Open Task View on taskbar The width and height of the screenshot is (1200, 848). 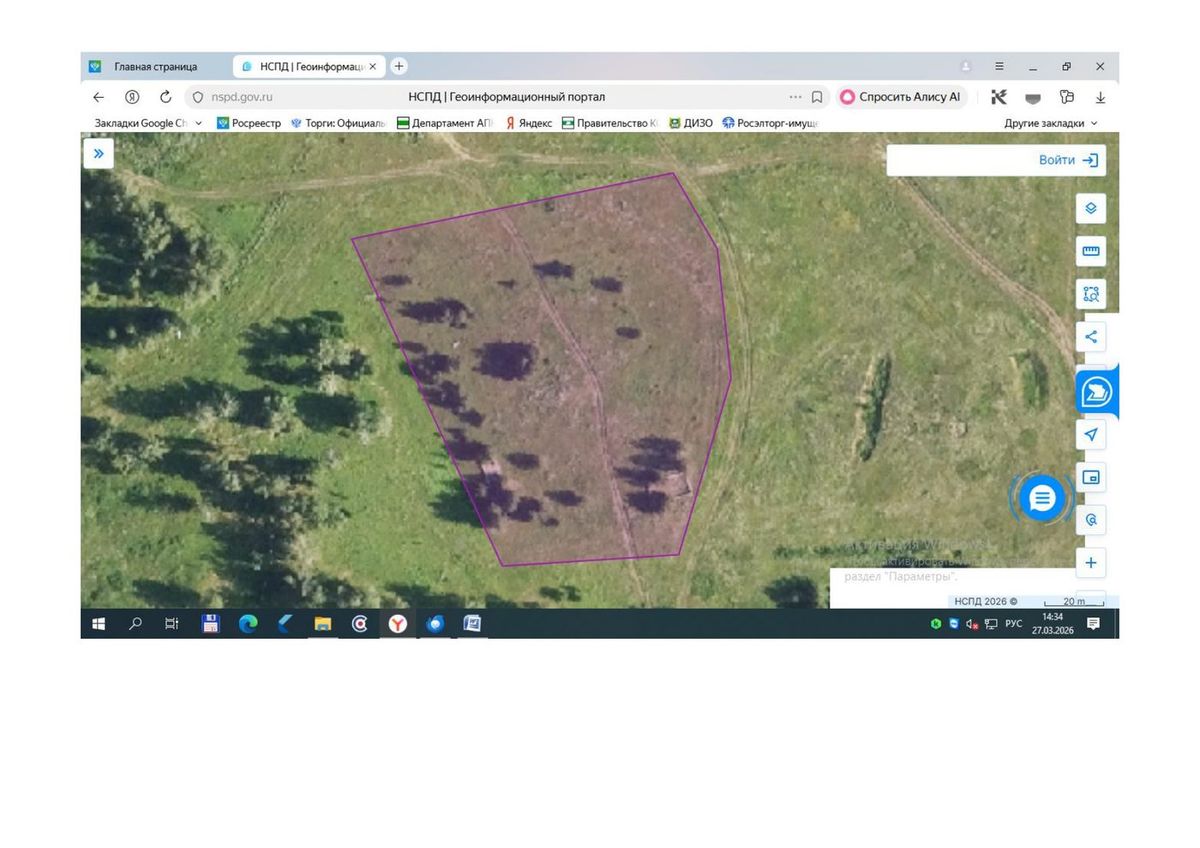click(172, 624)
